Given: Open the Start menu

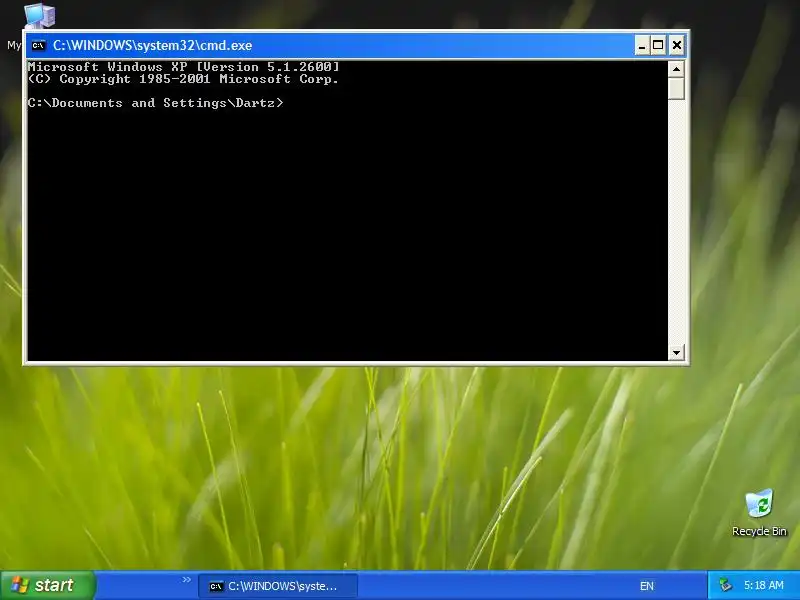Looking at the screenshot, I should (x=47, y=585).
